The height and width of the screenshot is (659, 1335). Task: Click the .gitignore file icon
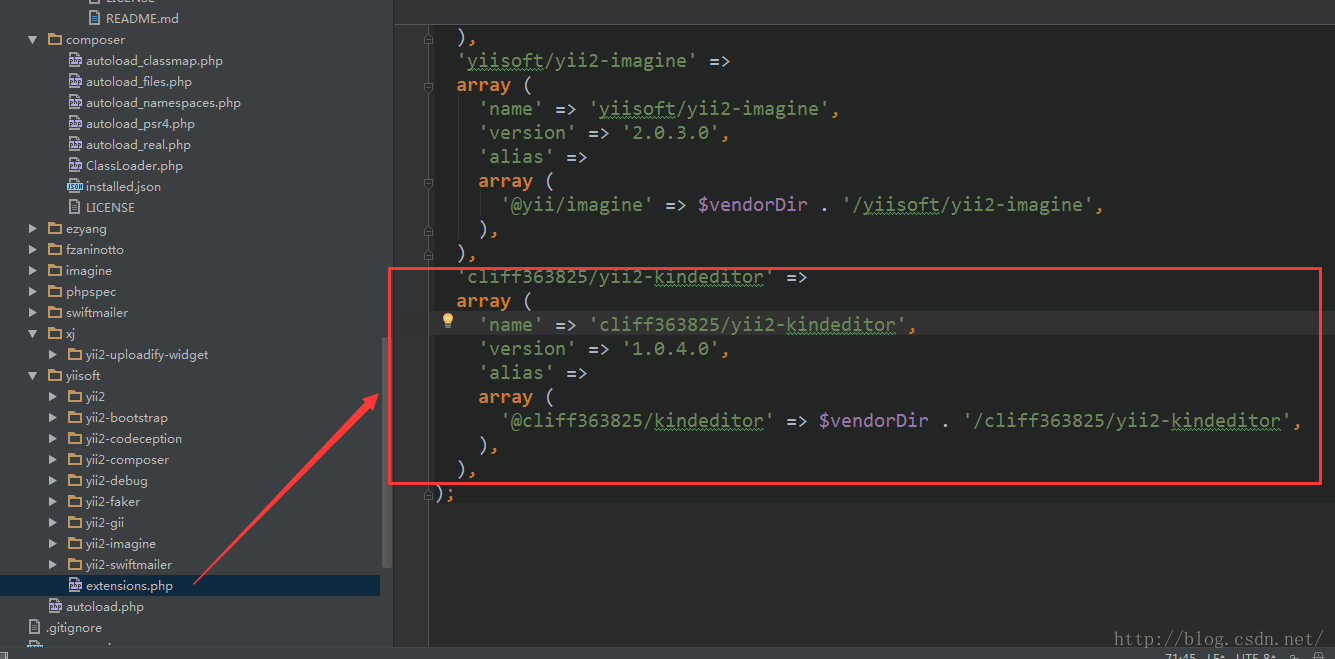[x=35, y=627]
